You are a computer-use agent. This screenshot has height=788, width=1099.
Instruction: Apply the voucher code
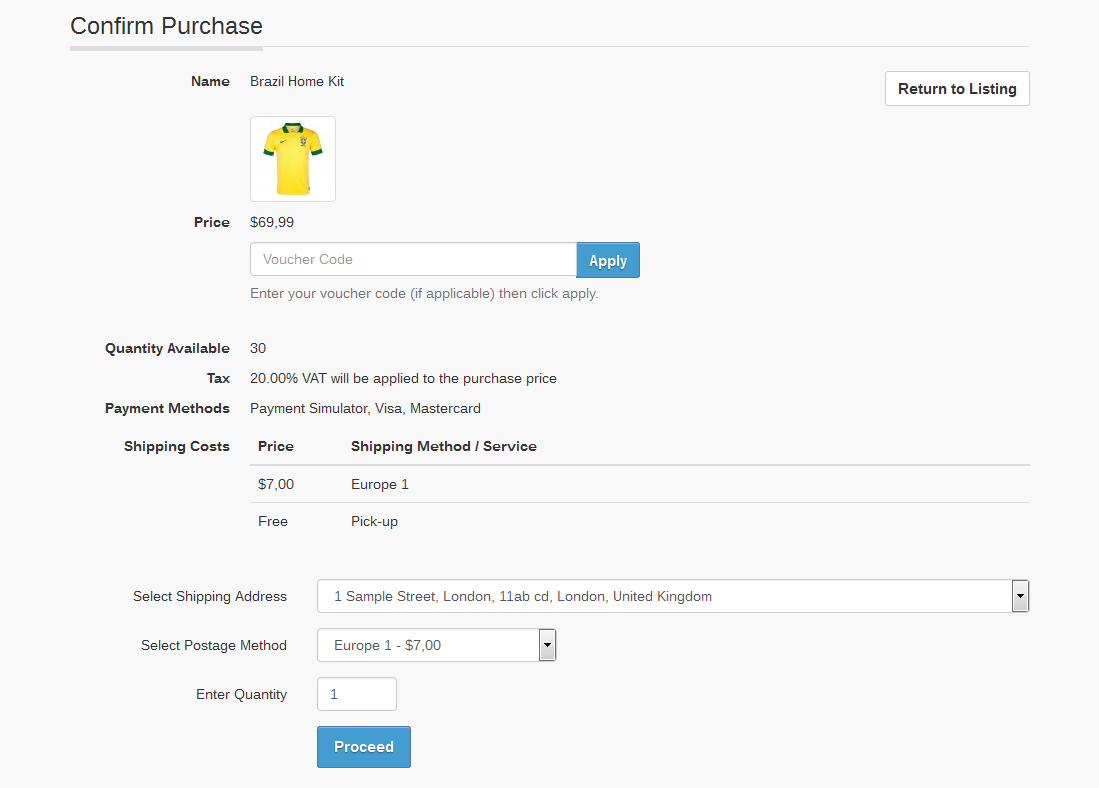[x=607, y=260]
